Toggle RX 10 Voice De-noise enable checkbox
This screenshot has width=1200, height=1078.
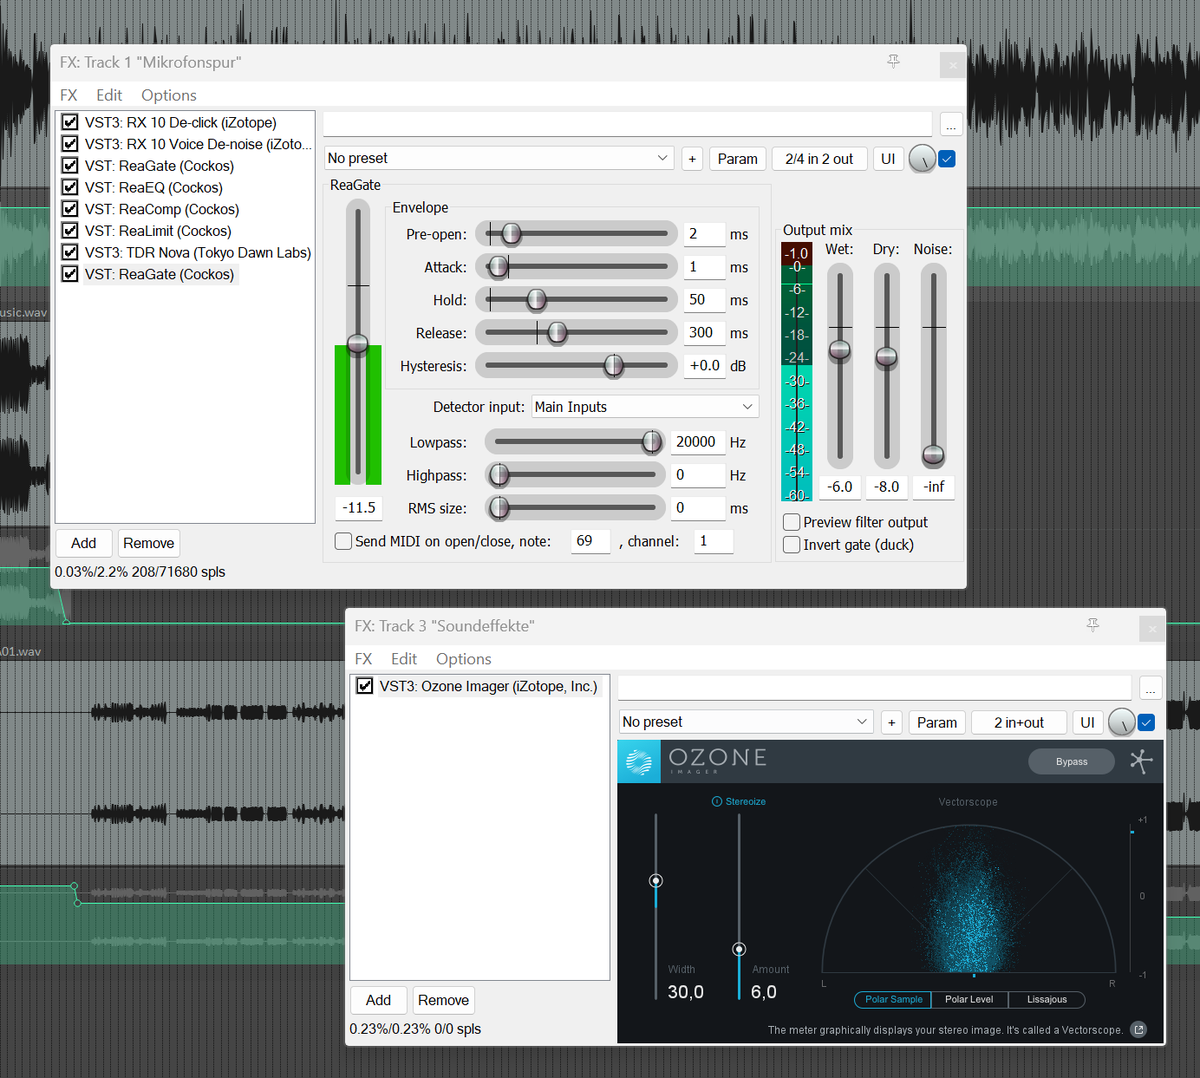point(70,144)
